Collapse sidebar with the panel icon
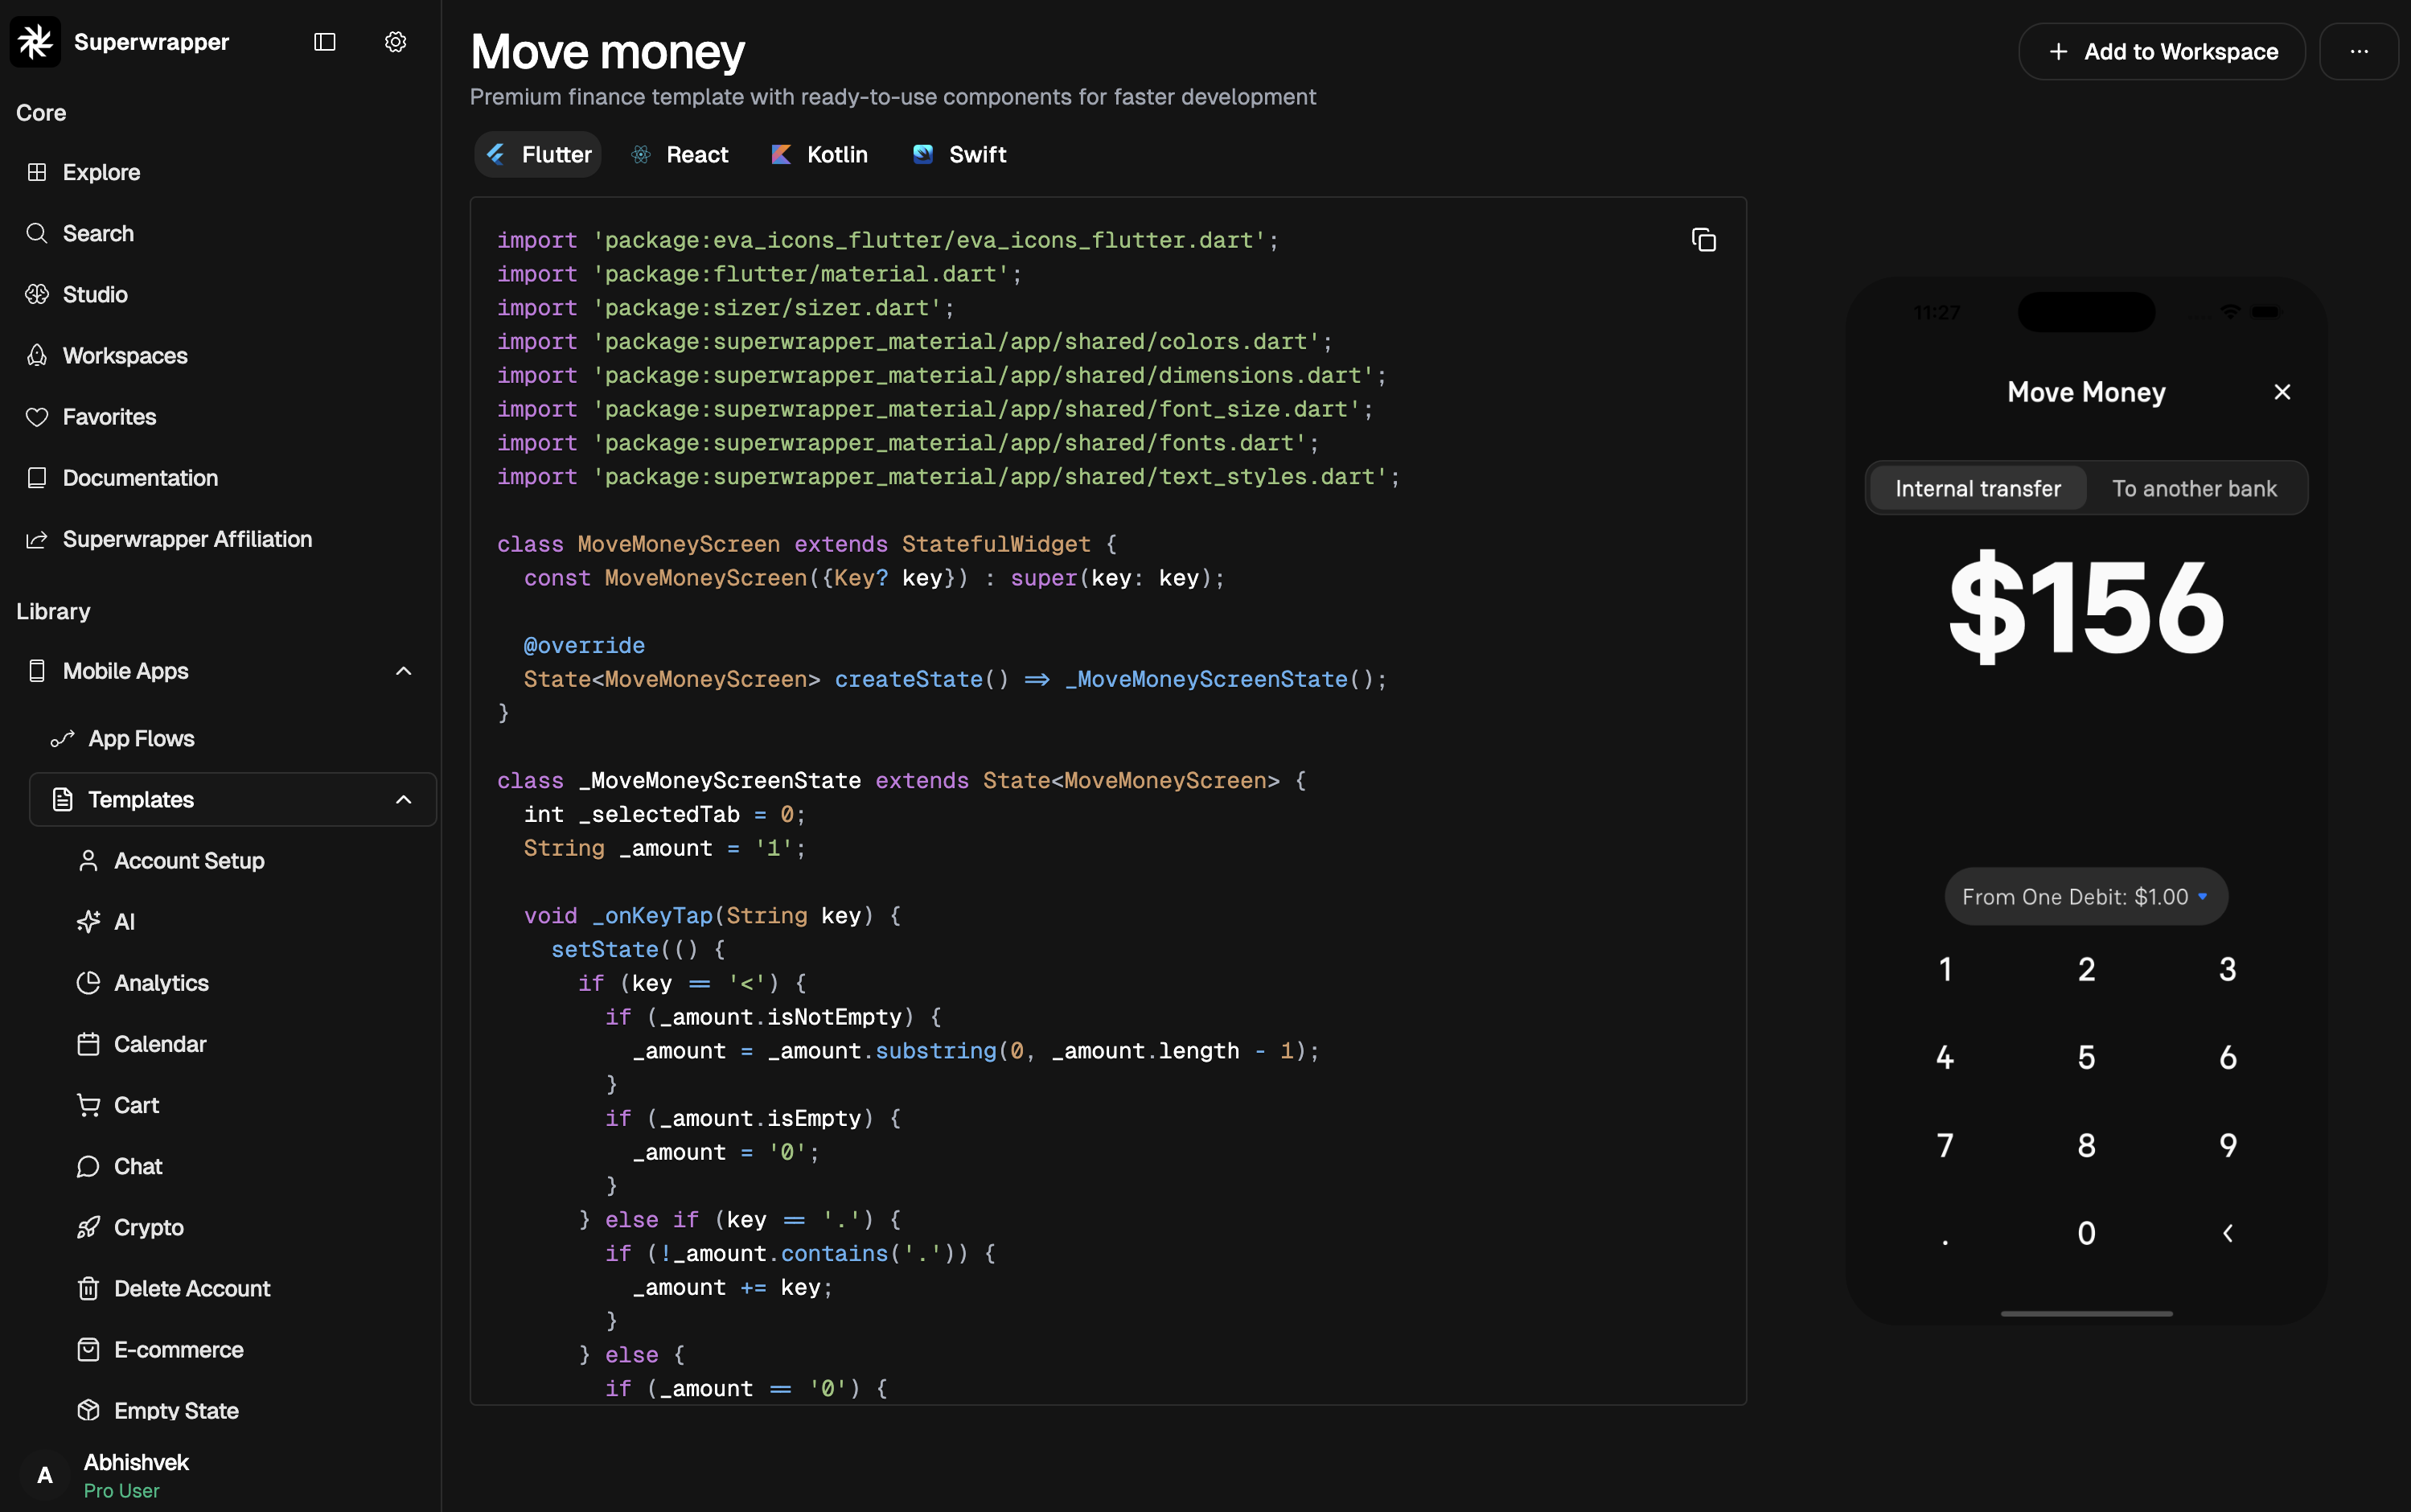2411x1512 pixels. (x=324, y=42)
